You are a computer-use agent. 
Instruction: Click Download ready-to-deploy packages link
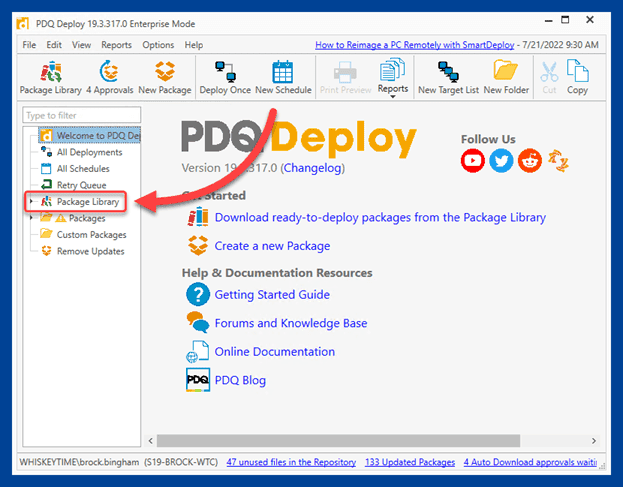[x=380, y=218]
